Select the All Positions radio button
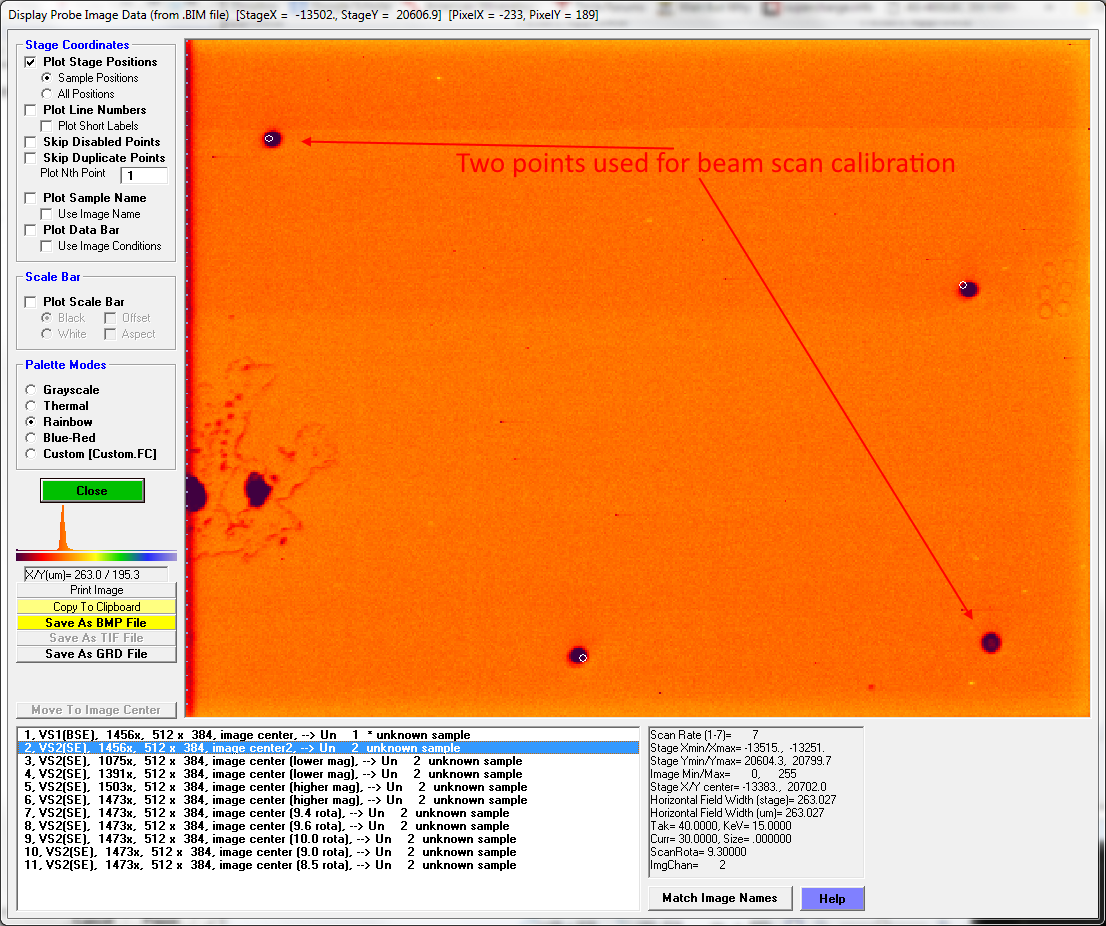The height and width of the screenshot is (926, 1106). (x=47, y=94)
